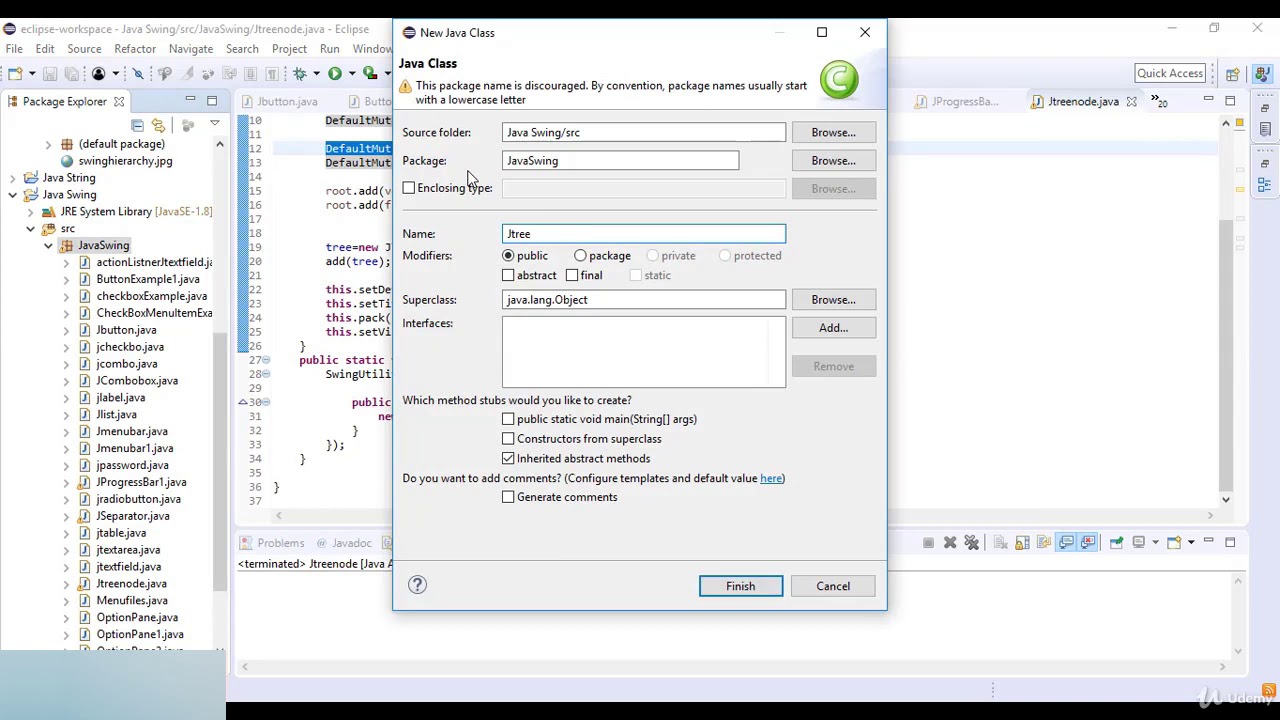
Task: Open Package Explorer View Menu dropdown
Action: 214,124
